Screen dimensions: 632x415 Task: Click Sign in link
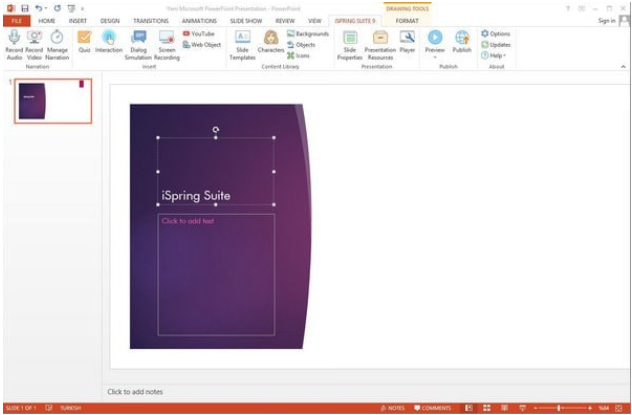pyautogui.click(x=606, y=20)
